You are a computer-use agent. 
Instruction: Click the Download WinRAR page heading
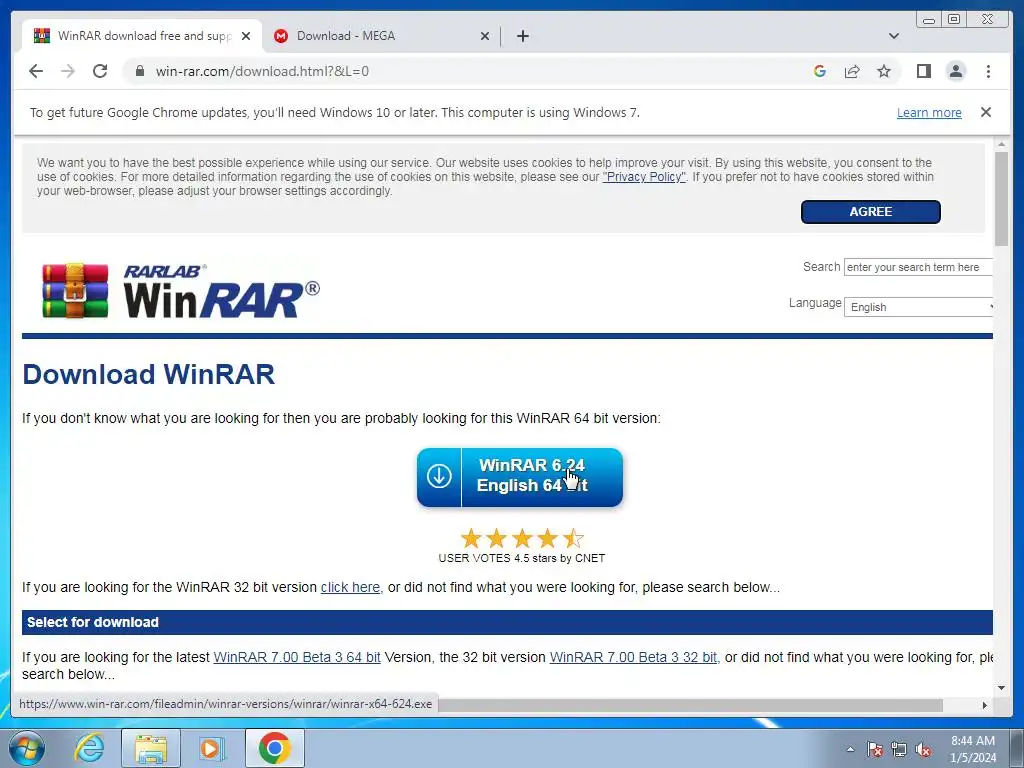[x=149, y=374]
